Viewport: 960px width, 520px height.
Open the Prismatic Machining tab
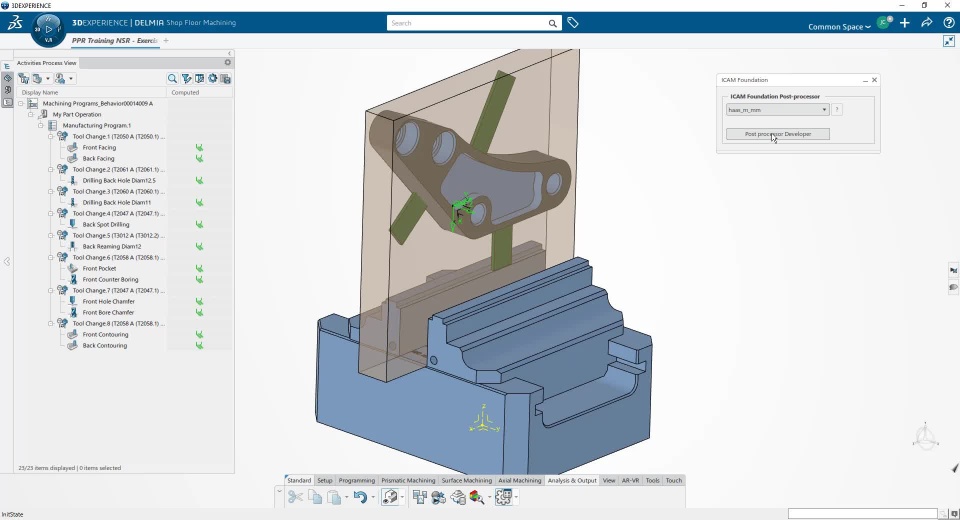click(408, 480)
